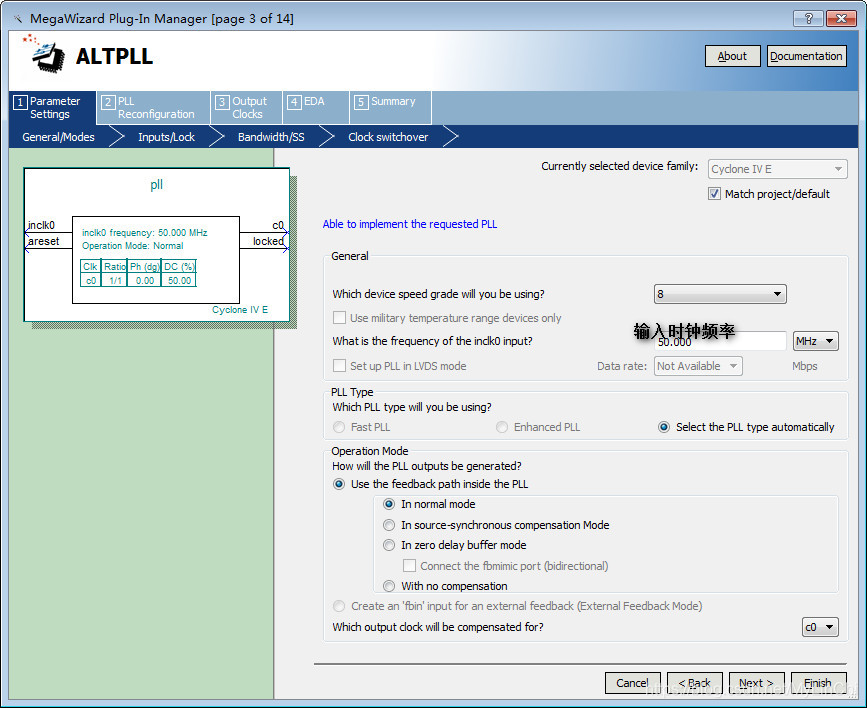867x708 pixels.
Task: Click the inclk0 port label in diagram
Action: click(41, 225)
